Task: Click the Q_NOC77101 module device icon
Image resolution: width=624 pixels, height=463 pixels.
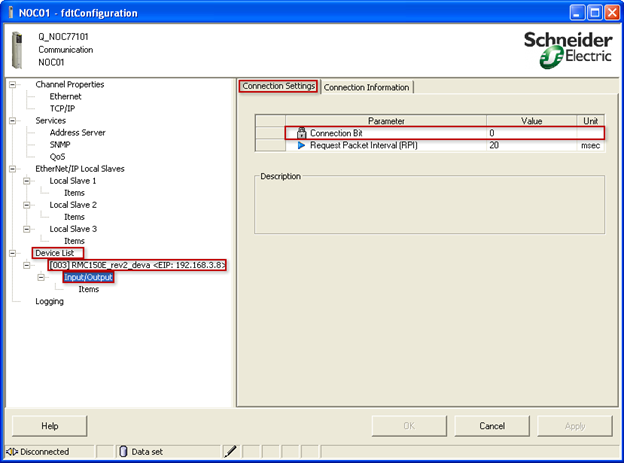Action: pos(18,50)
